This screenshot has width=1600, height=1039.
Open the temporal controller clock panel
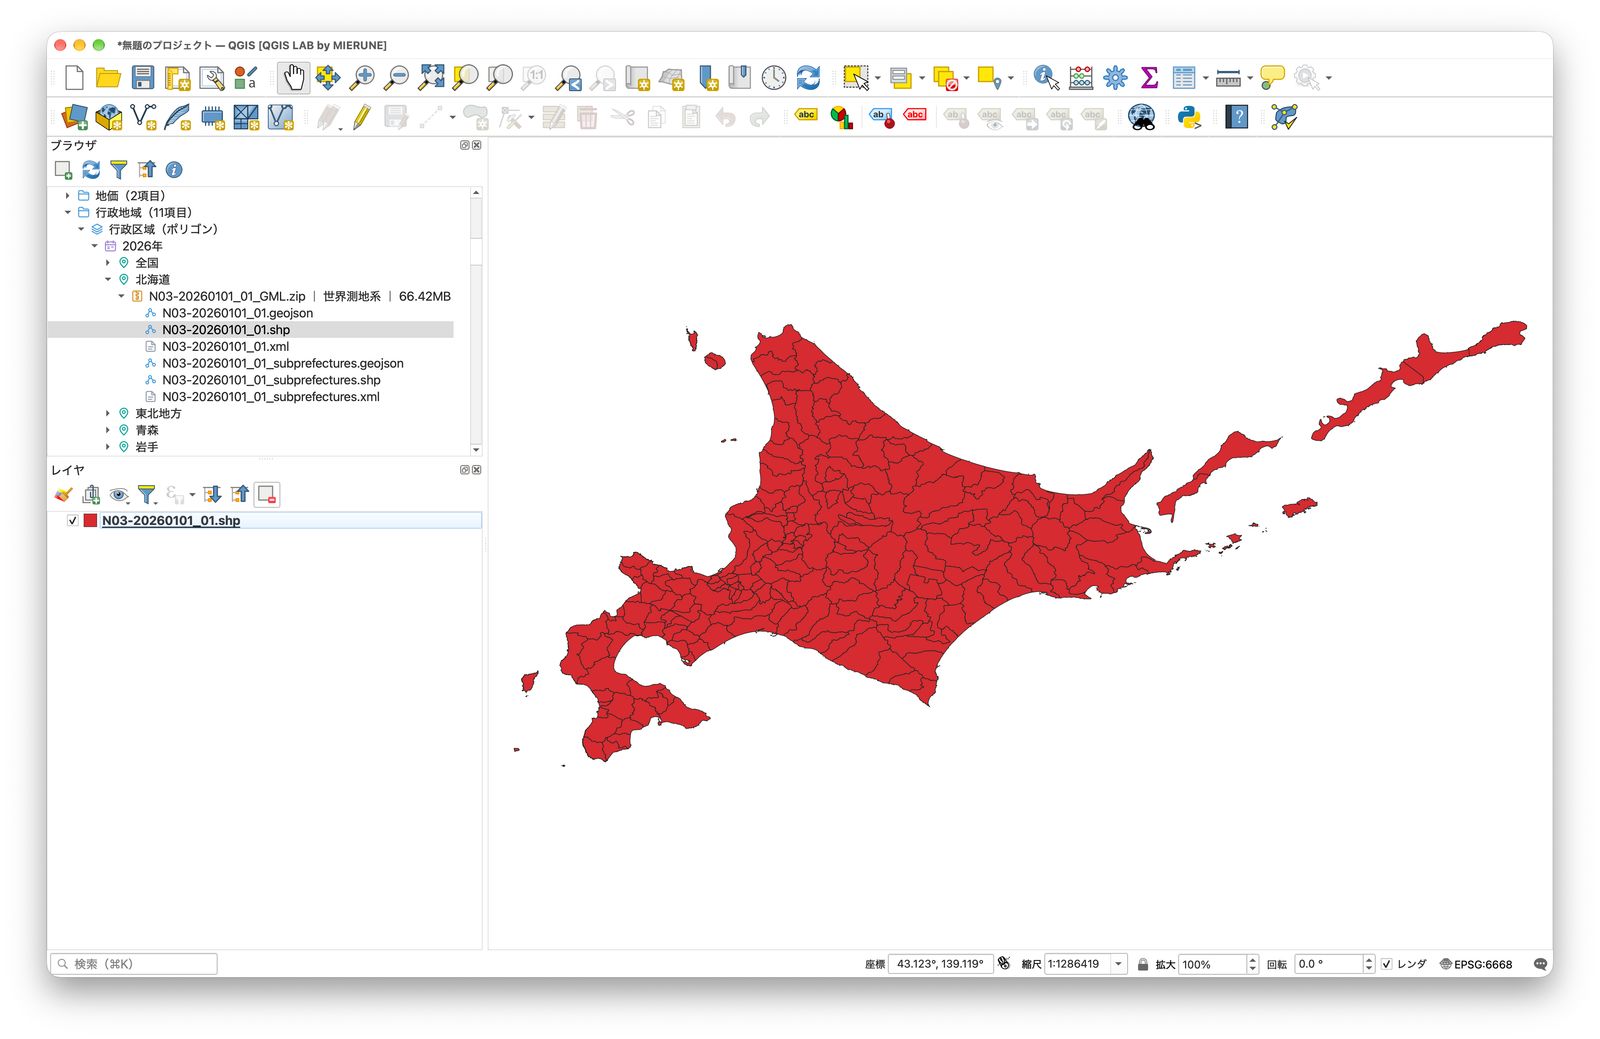[774, 77]
